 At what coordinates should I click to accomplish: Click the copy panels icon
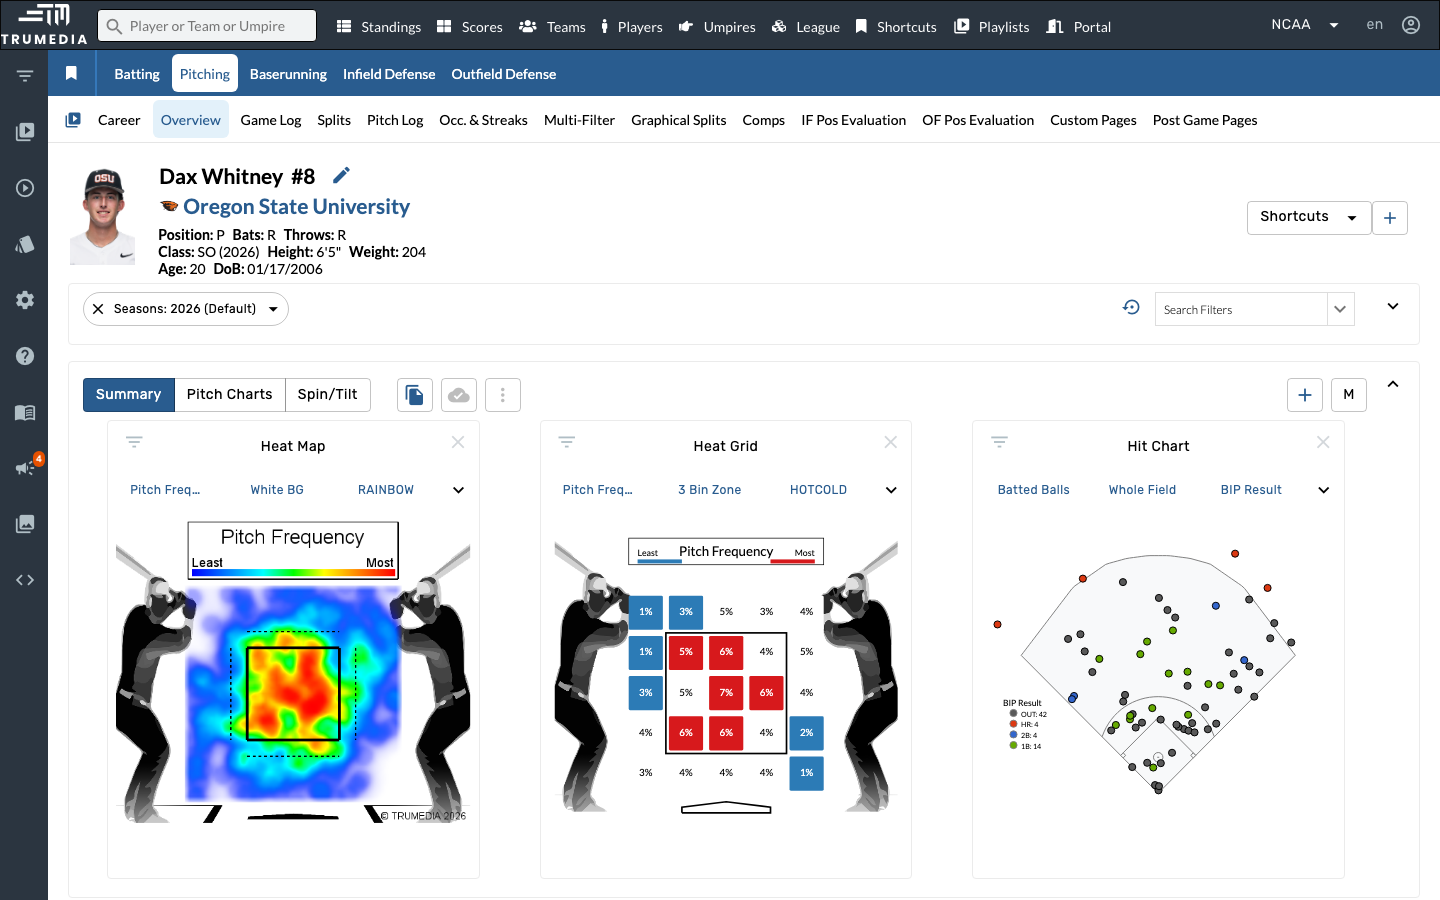tap(415, 395)
